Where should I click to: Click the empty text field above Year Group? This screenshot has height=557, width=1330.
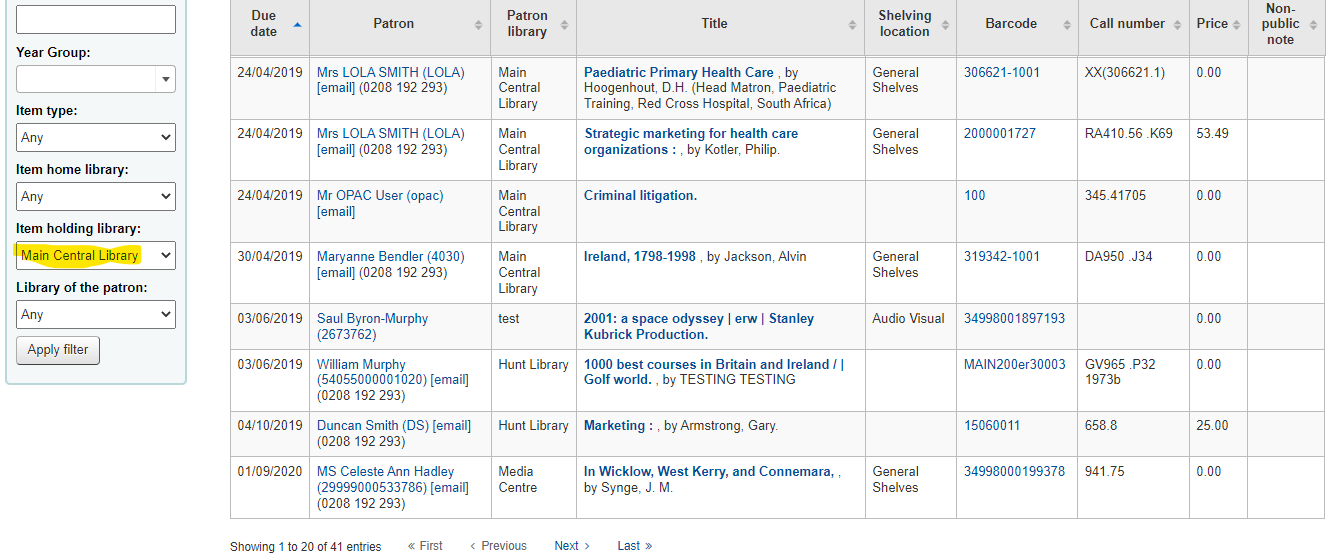pyautogui.click(x=96, y=19)
